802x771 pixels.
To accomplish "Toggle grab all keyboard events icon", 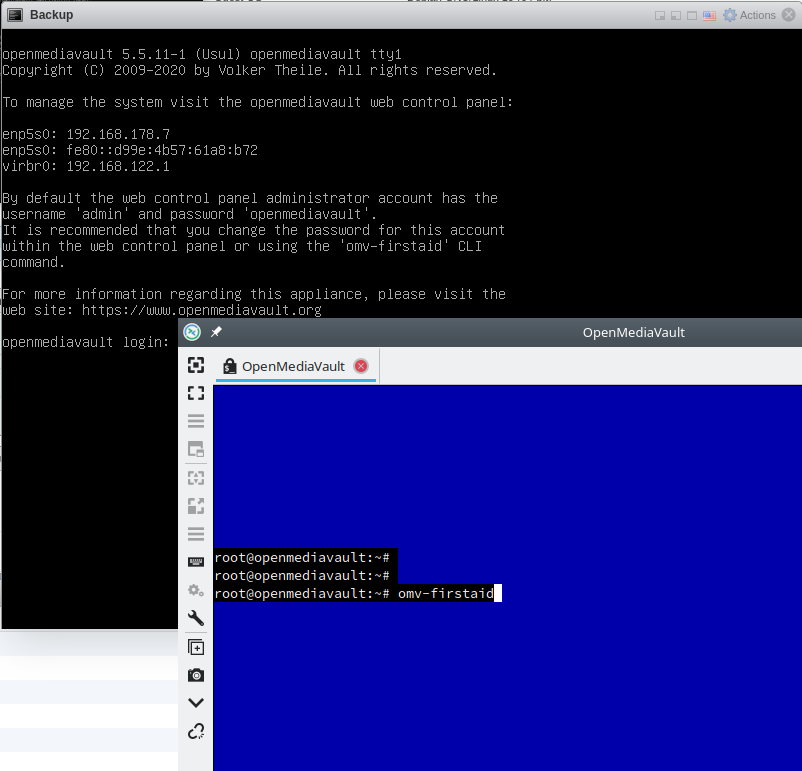I will pyautogui.click(x=196, y=562).
